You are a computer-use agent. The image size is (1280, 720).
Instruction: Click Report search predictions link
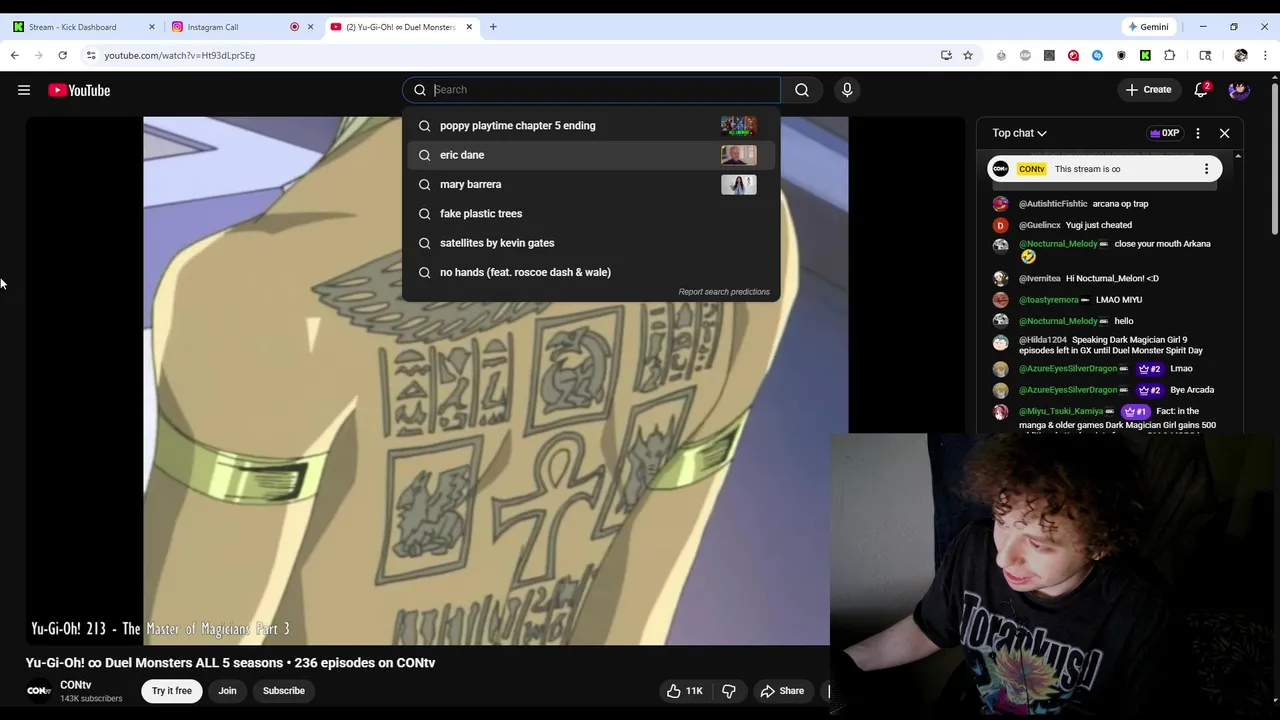pyautogui.click(x=724, y=292)
